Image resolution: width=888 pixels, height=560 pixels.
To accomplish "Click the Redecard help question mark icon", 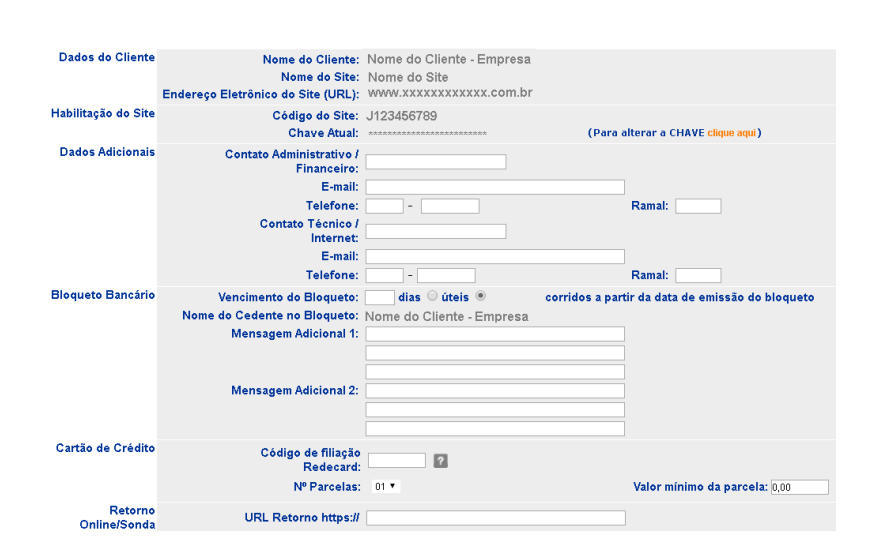I will tap(441, 461).
